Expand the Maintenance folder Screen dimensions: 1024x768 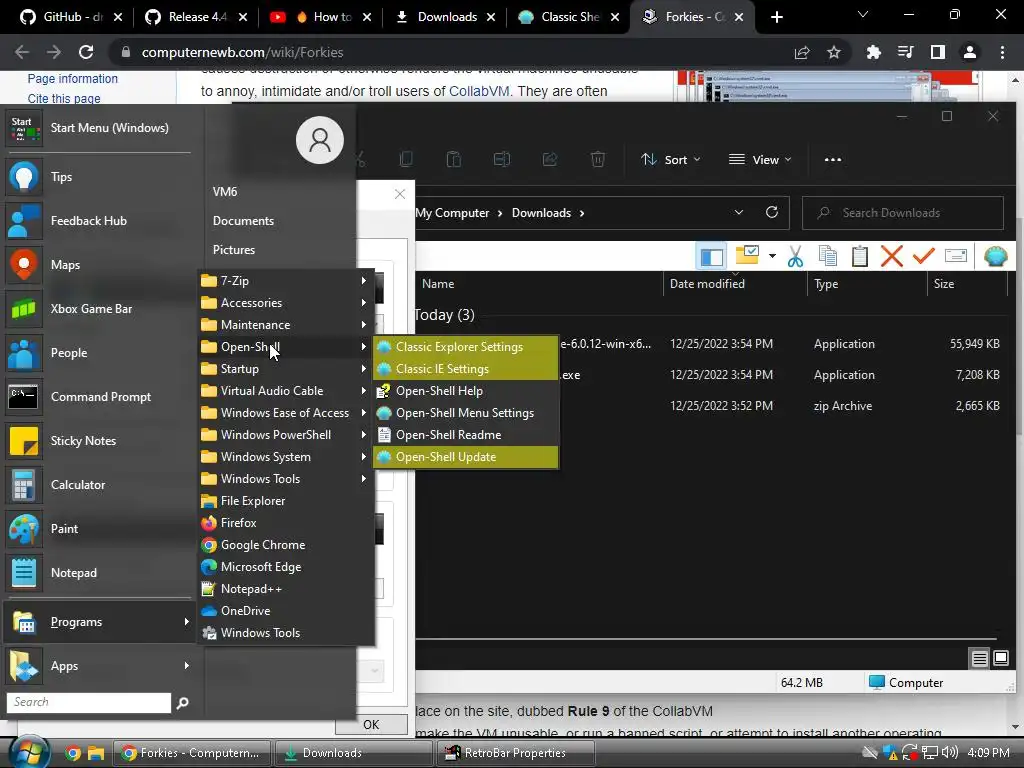click(287, 325)
